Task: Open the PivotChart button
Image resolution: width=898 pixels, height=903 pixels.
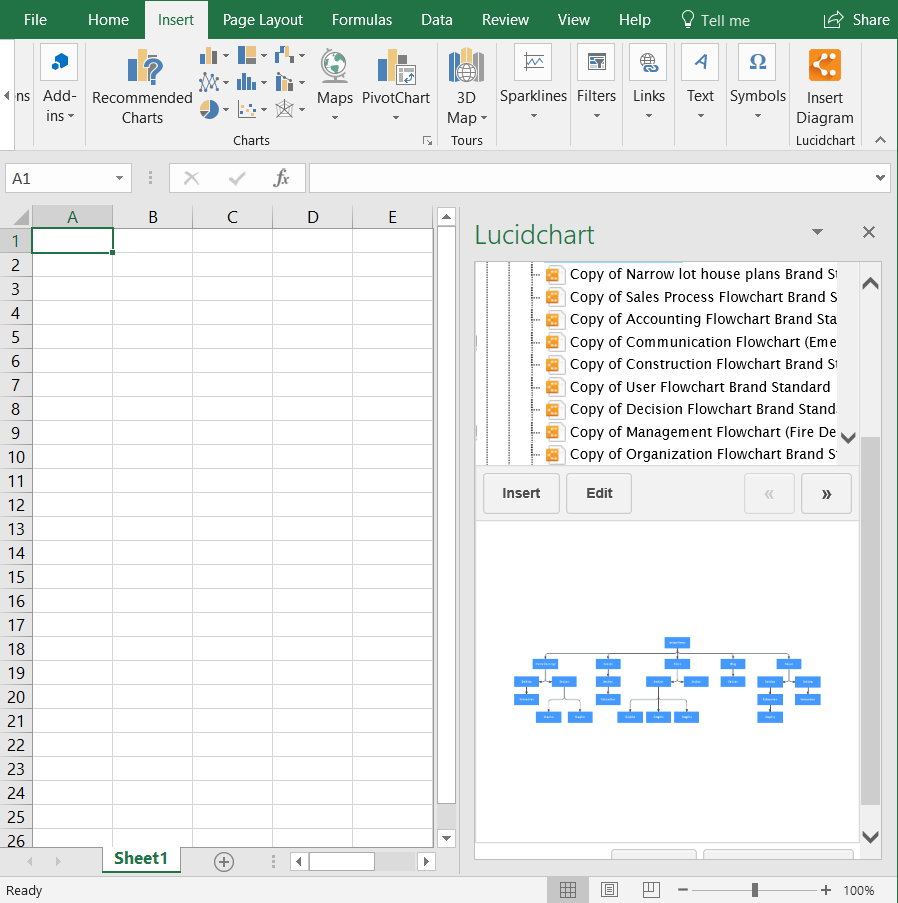Action: [x=396, y=85]
